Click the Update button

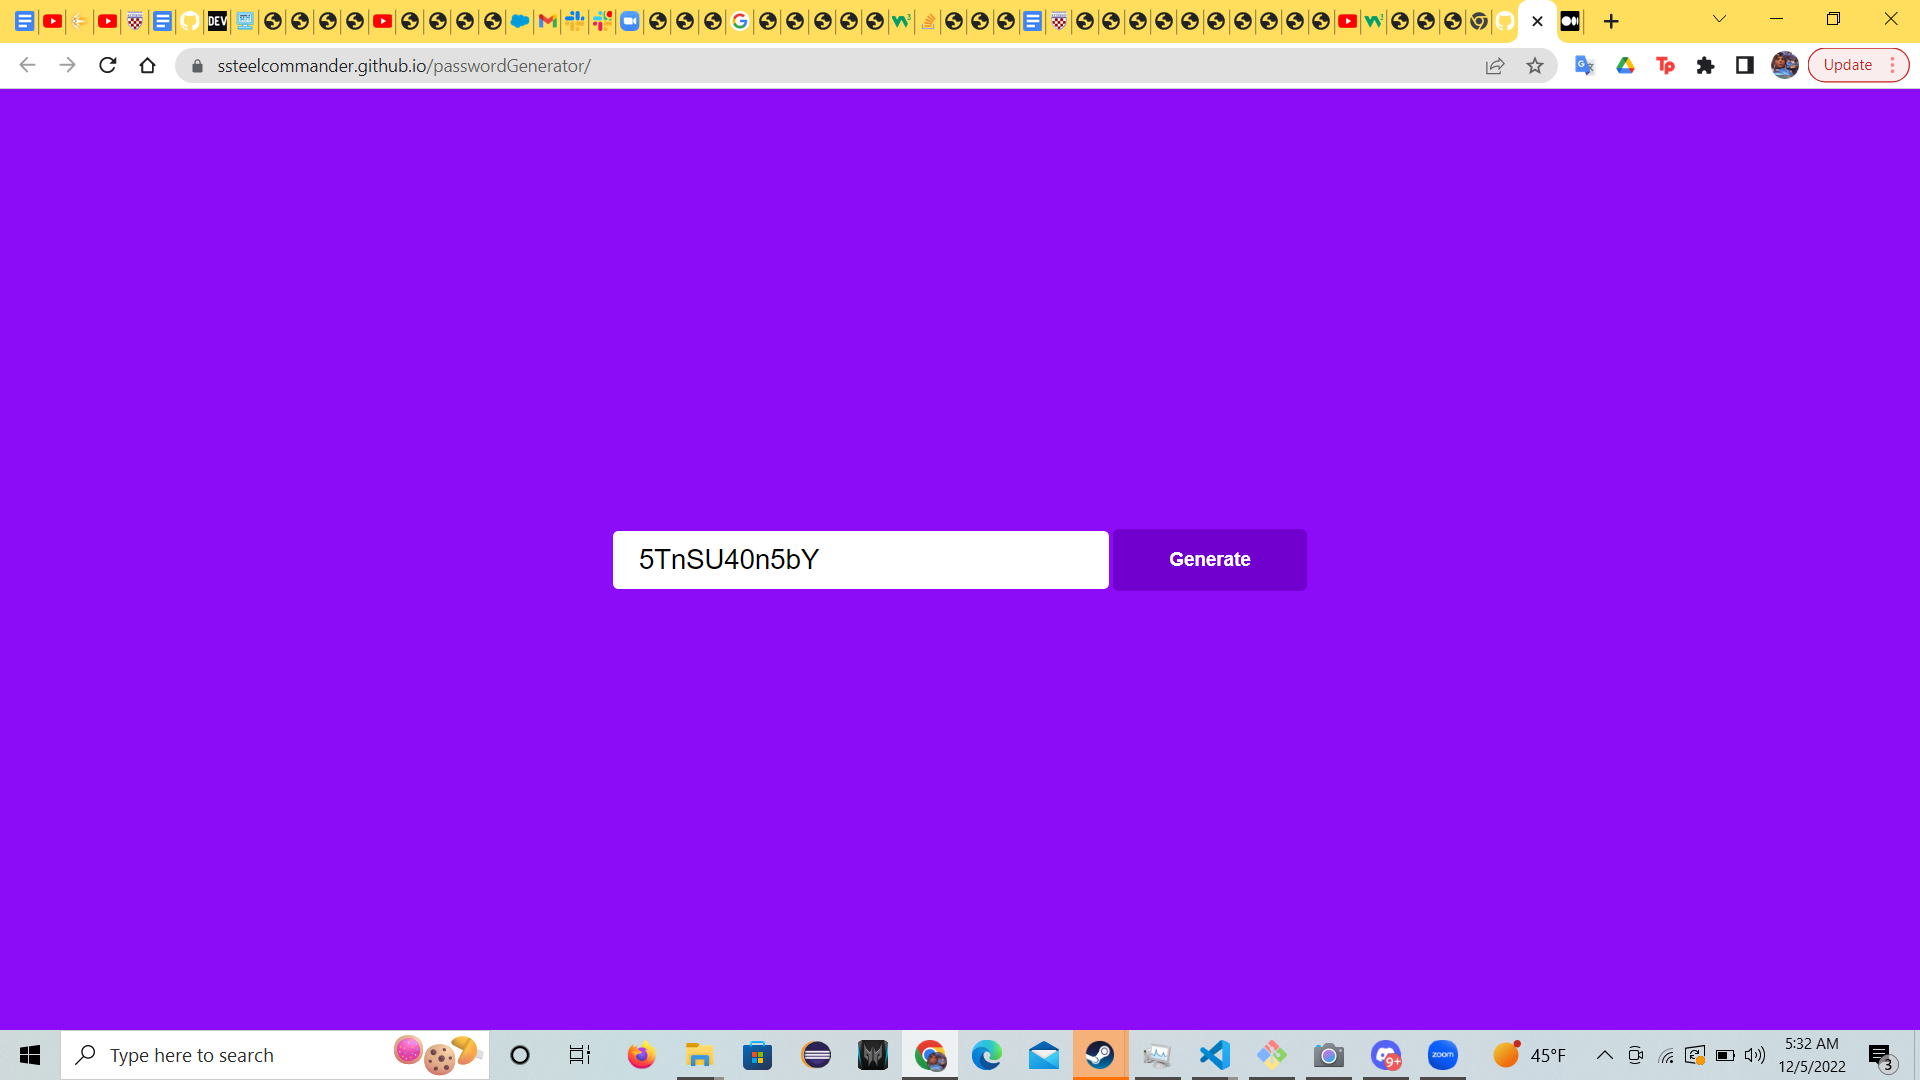(1846, 64)
